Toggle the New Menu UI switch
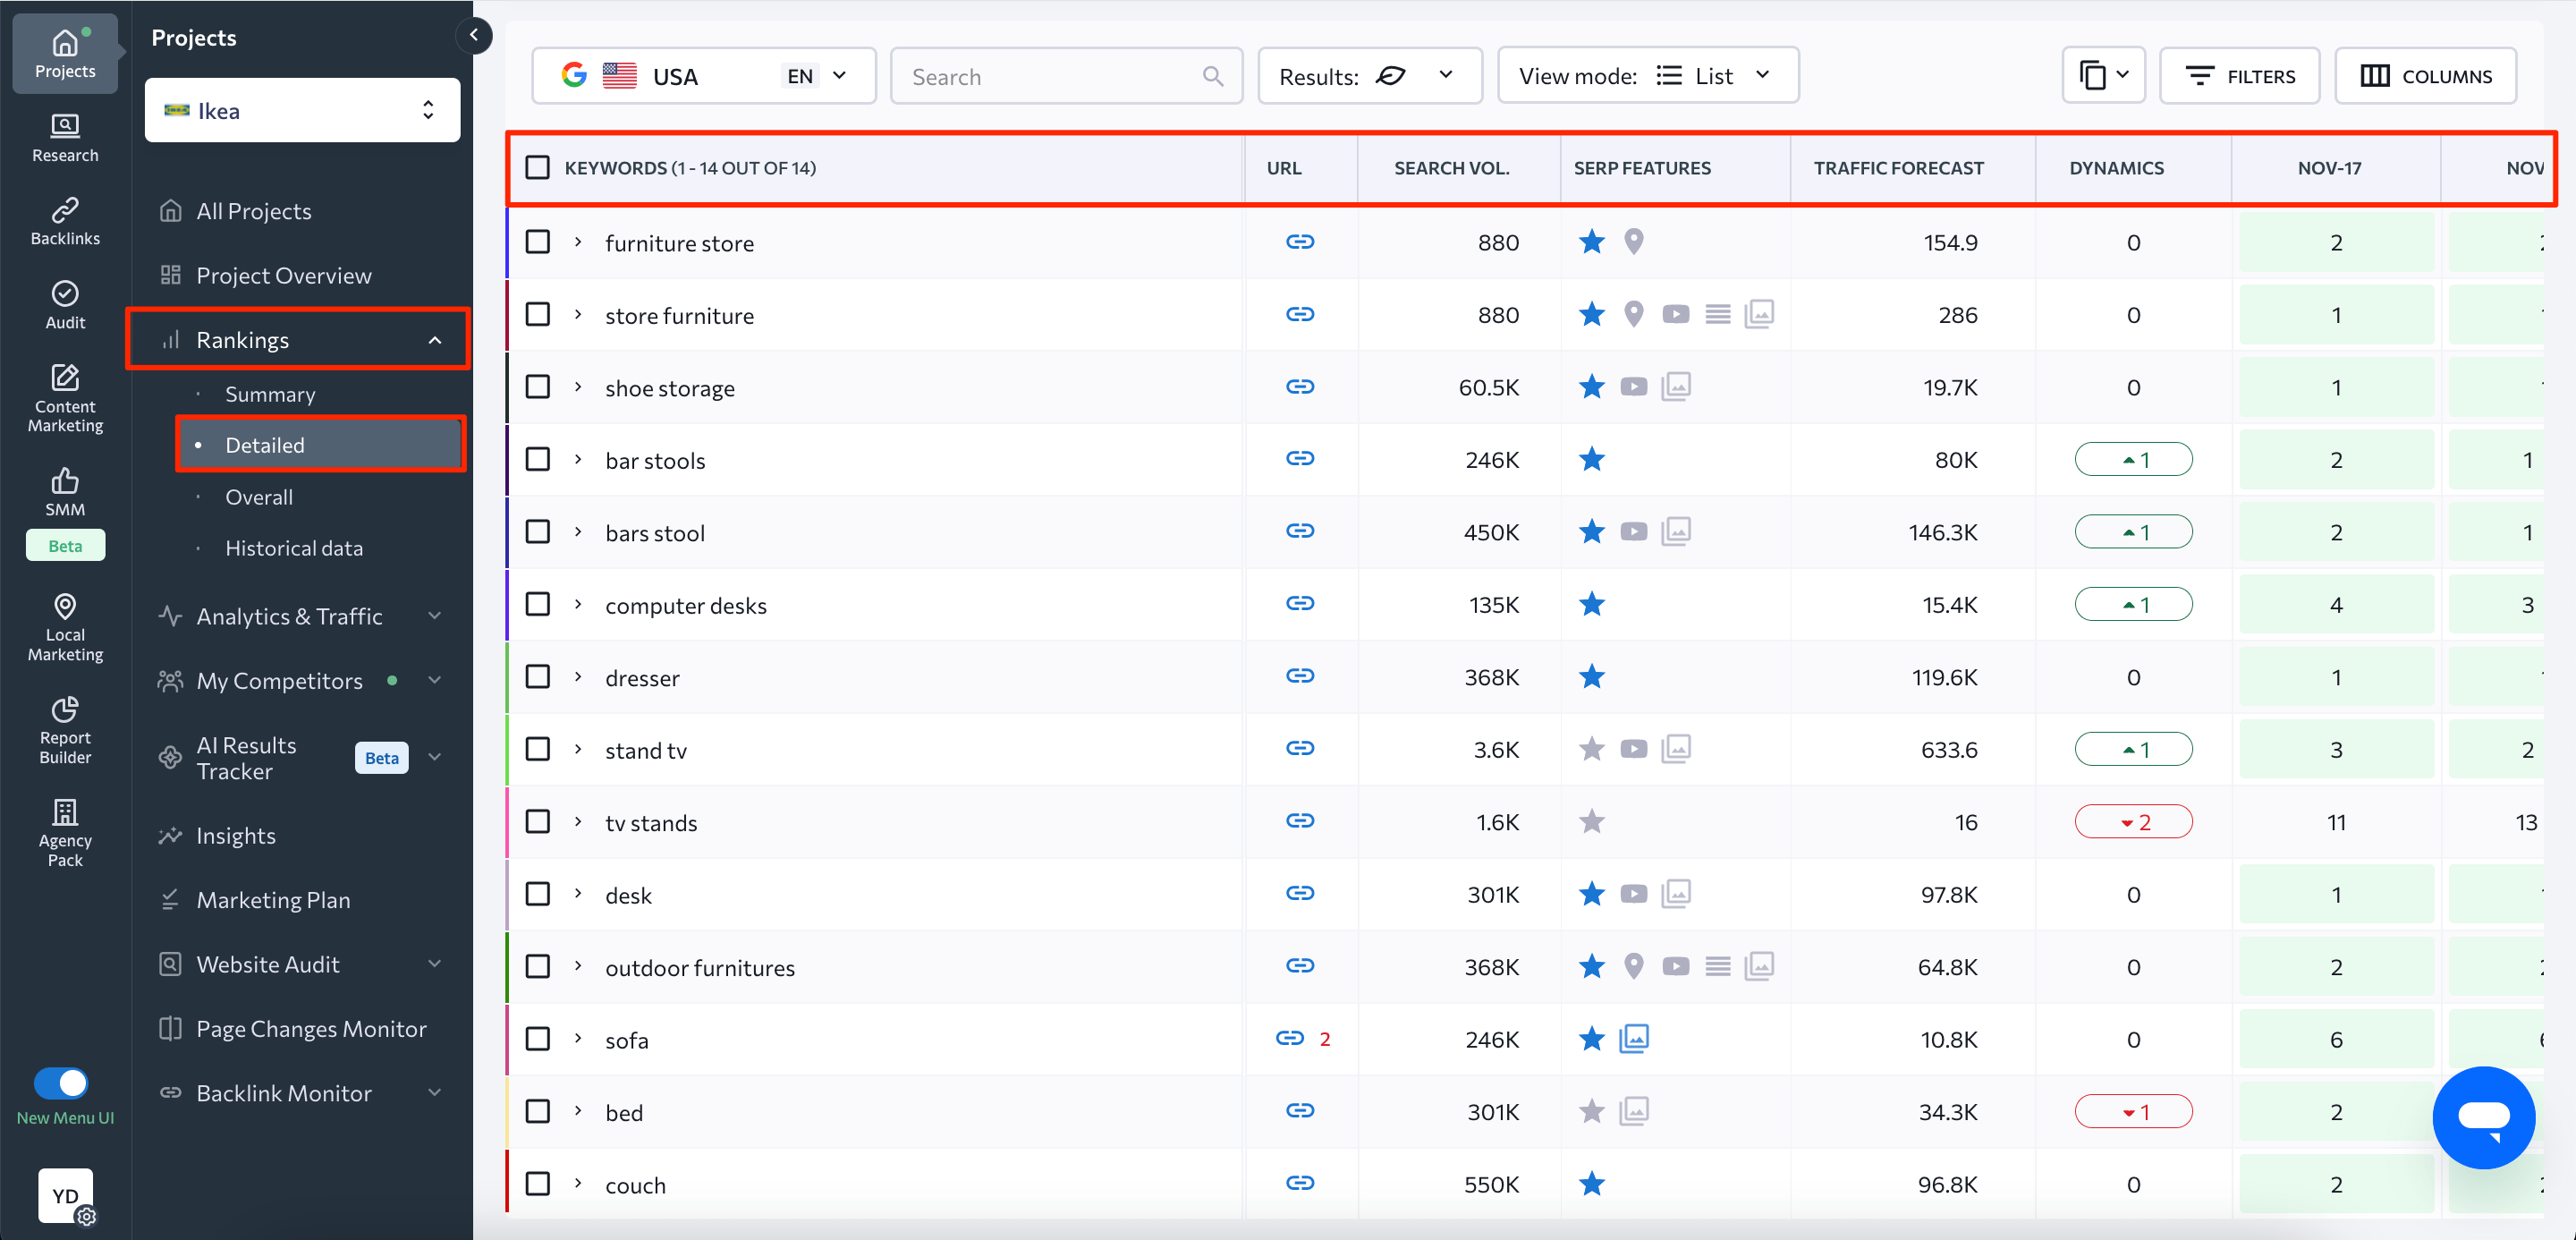This screenshot has width=2576, height=1240. pyautogui.click(x=62, y=1083)
